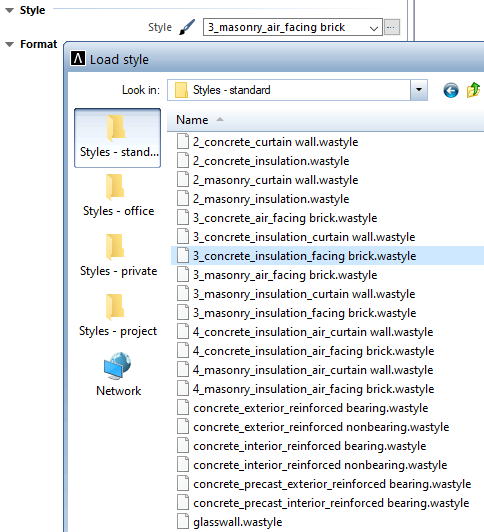
Task: Open the style browse ellipsis button
Action: coord(391,27)
